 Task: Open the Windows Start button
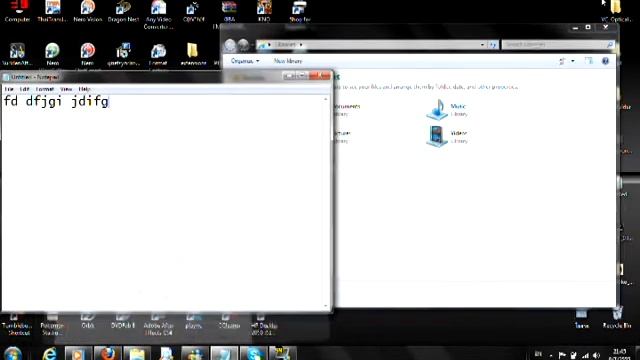pos(13,353)
